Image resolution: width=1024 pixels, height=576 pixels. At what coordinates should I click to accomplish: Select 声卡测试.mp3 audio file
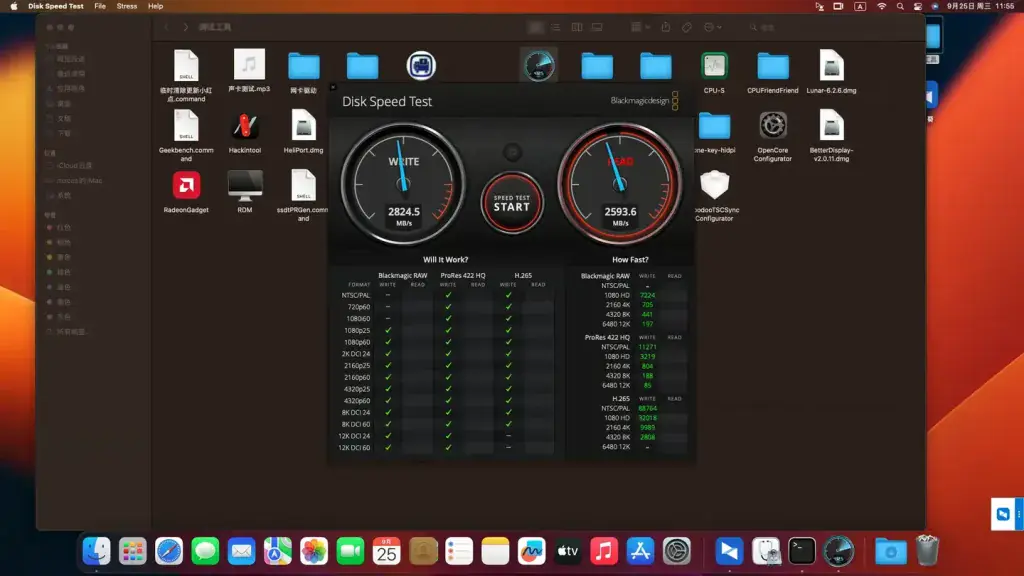(x=249, y=71)
